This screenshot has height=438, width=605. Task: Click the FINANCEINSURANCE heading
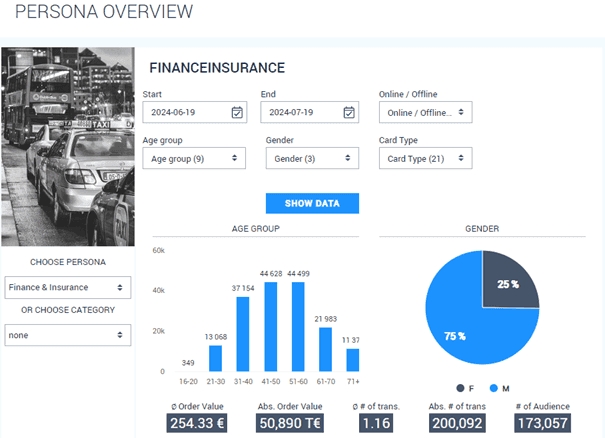[x=217, y=68]
